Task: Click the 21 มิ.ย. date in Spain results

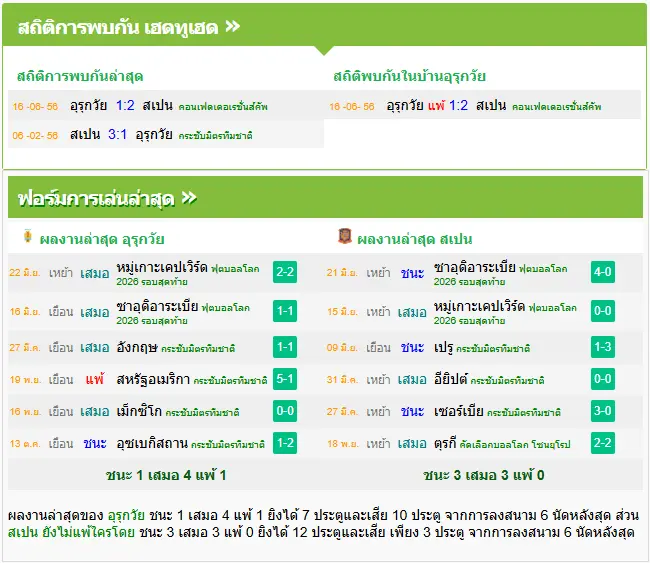Action: click(342, 273)
